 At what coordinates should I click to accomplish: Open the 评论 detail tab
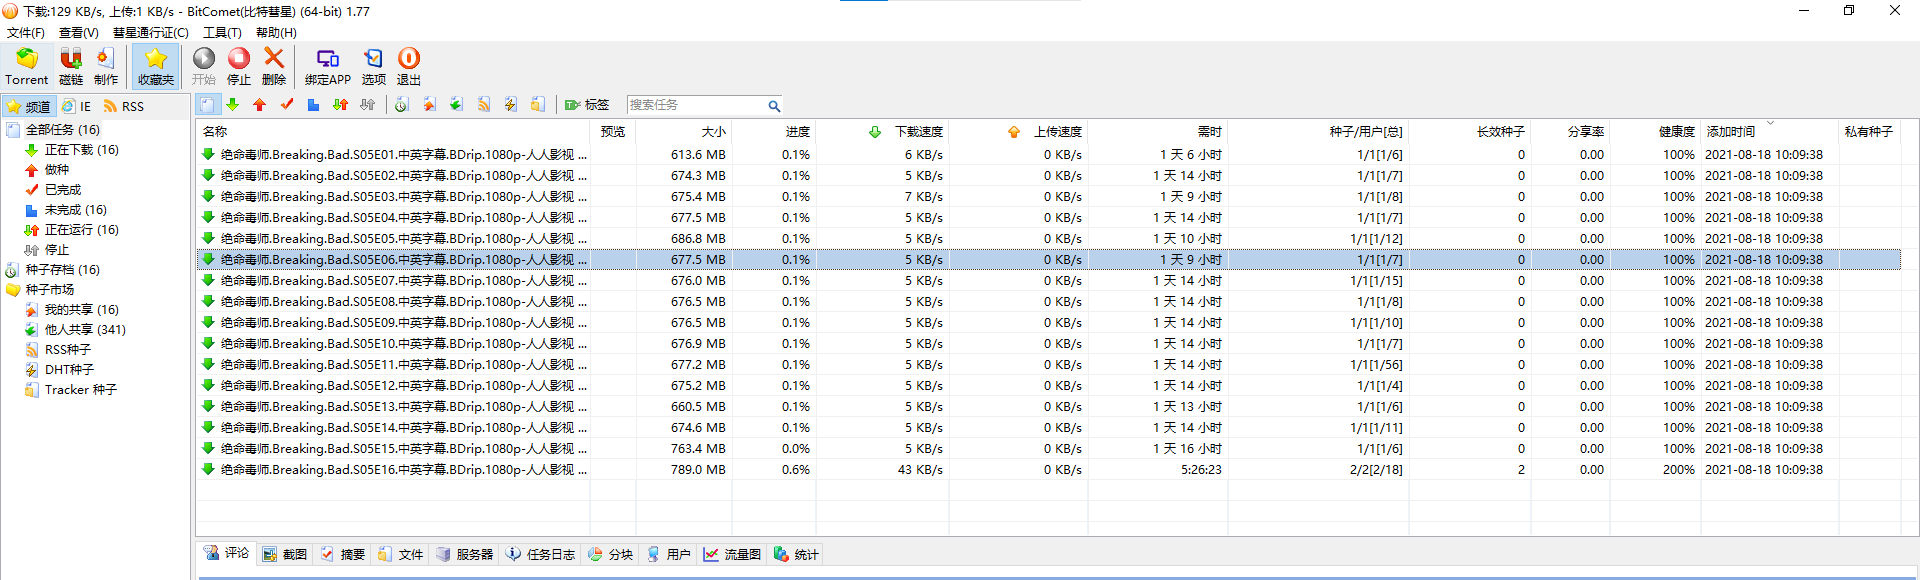coord(226,554)
